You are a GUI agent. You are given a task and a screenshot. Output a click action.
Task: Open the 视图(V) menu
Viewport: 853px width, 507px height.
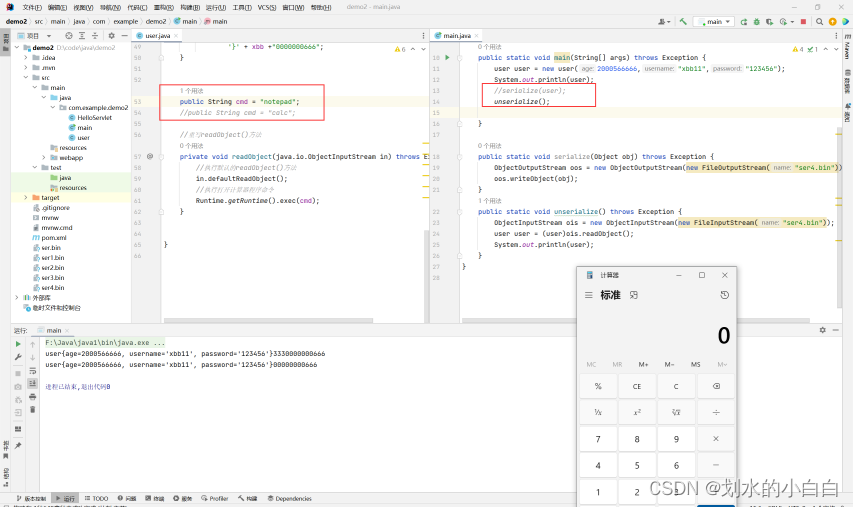click(83, 7)
